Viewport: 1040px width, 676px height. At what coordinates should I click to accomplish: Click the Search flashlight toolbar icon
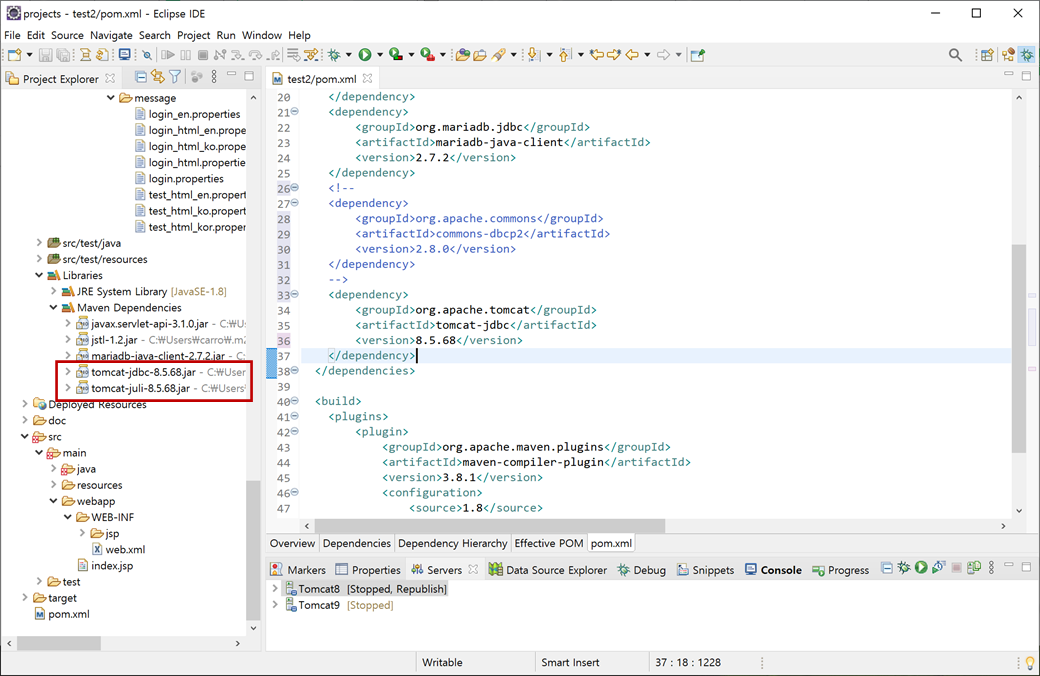(x=499, y=55)
